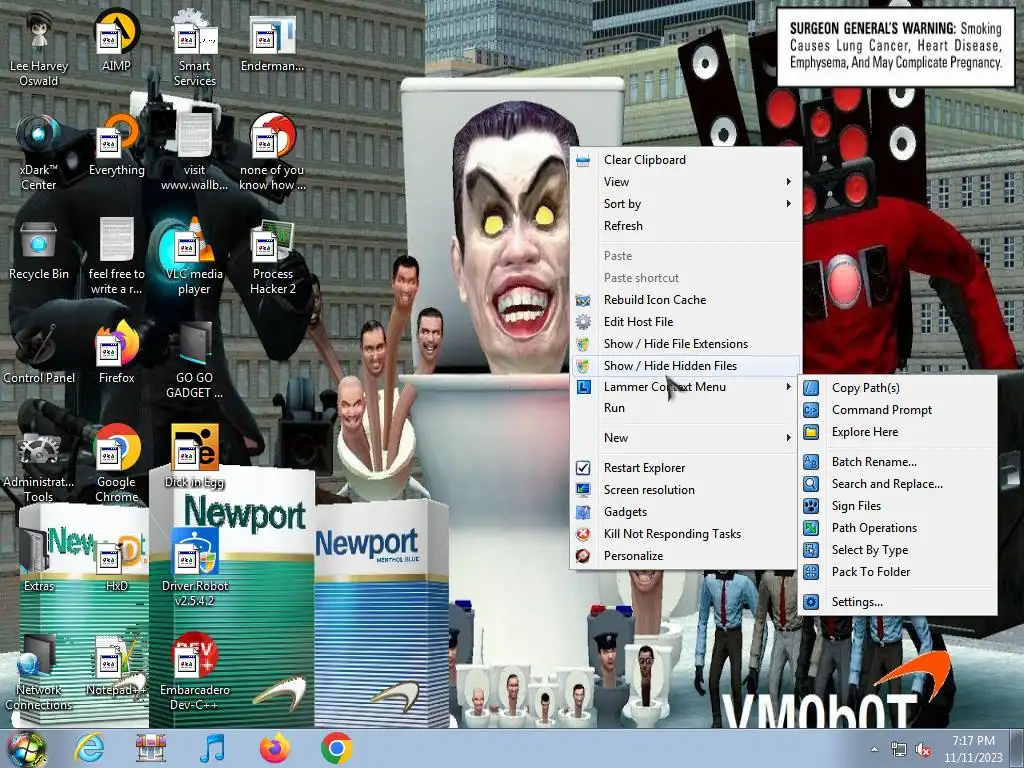Image resolution: width=1024 pixels, height=768 pixels.
Task: Open the second pinned taskbar icon after Start
Action: click(150, 748)
